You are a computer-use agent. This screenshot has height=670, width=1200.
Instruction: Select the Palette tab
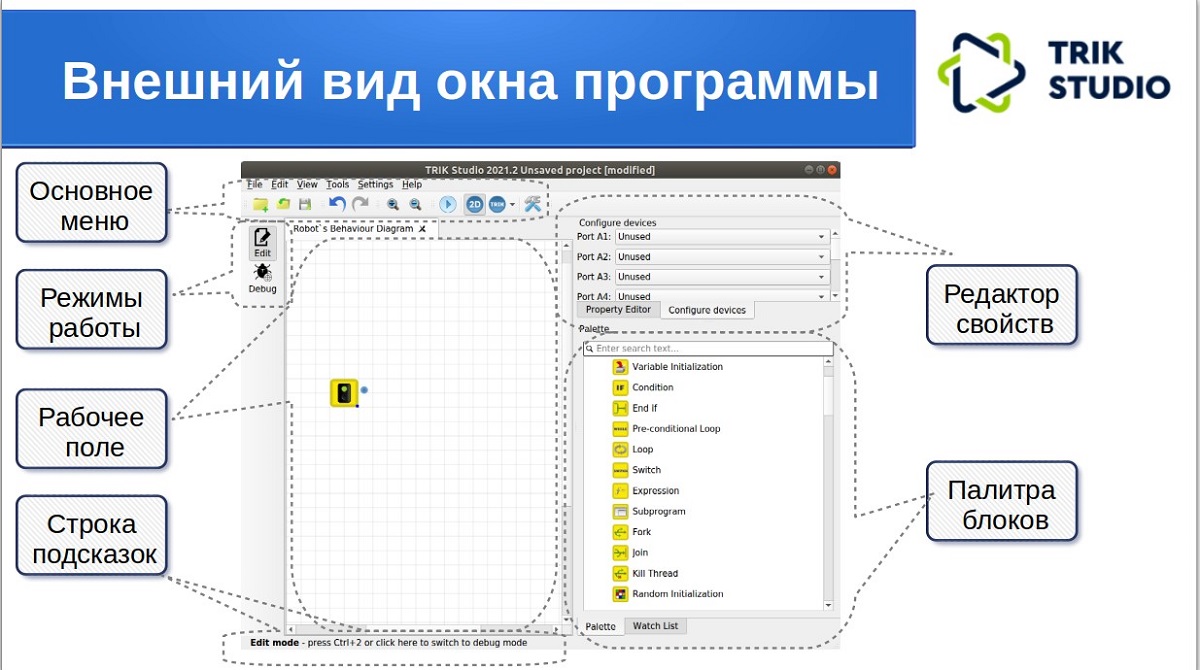[601, 627]
